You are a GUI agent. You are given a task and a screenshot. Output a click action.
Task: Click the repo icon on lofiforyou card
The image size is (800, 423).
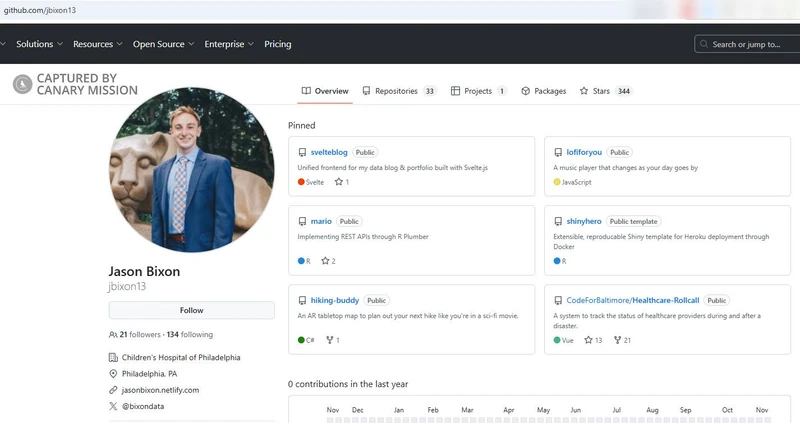[x=558, y=152]
